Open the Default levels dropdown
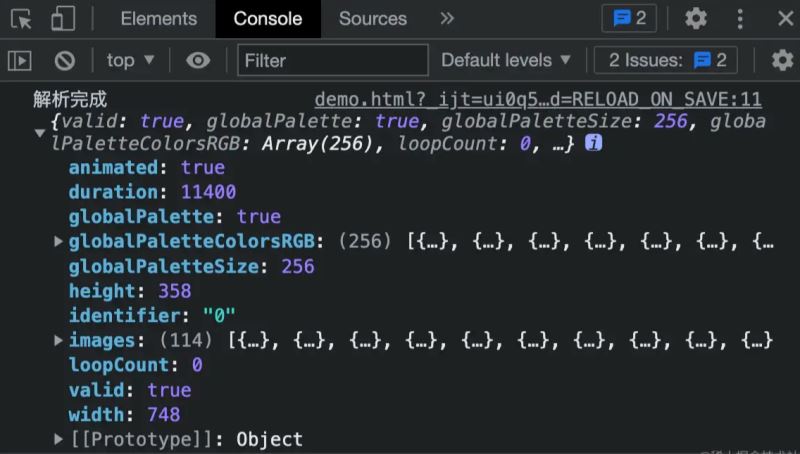The width and height of the screenshot is (800, 454). pos(506,61)
